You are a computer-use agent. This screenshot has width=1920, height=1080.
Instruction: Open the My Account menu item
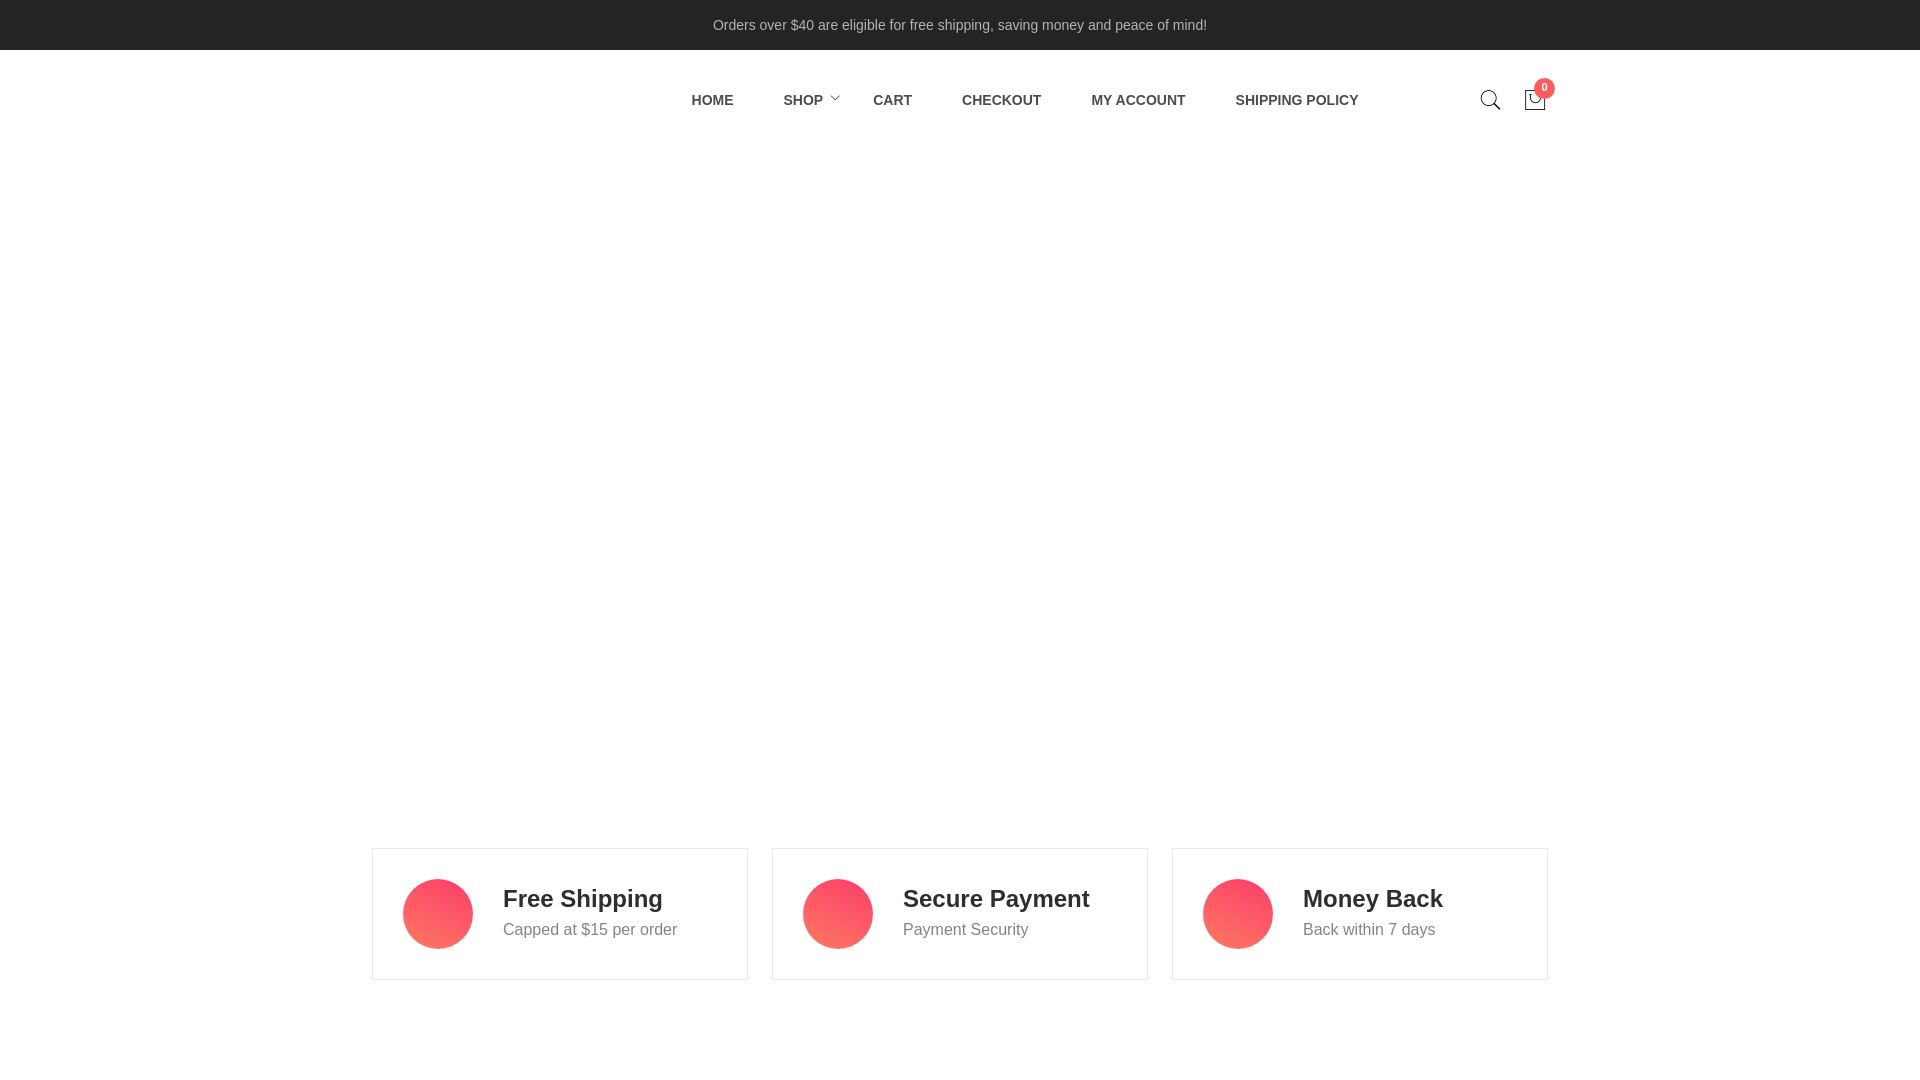[1138, 100]
